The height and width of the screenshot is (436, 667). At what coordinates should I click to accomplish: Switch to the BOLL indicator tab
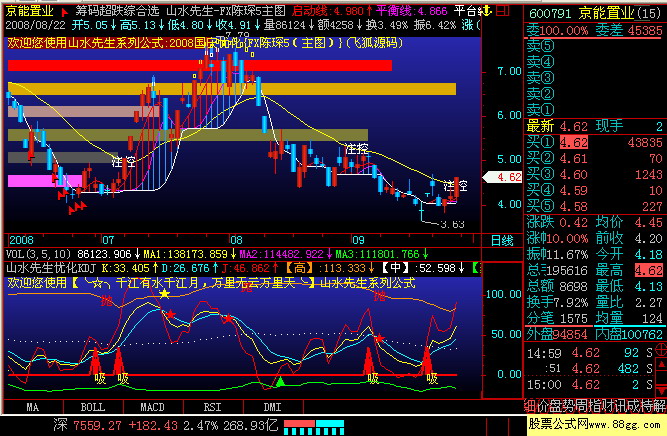(x=93, y=407)
